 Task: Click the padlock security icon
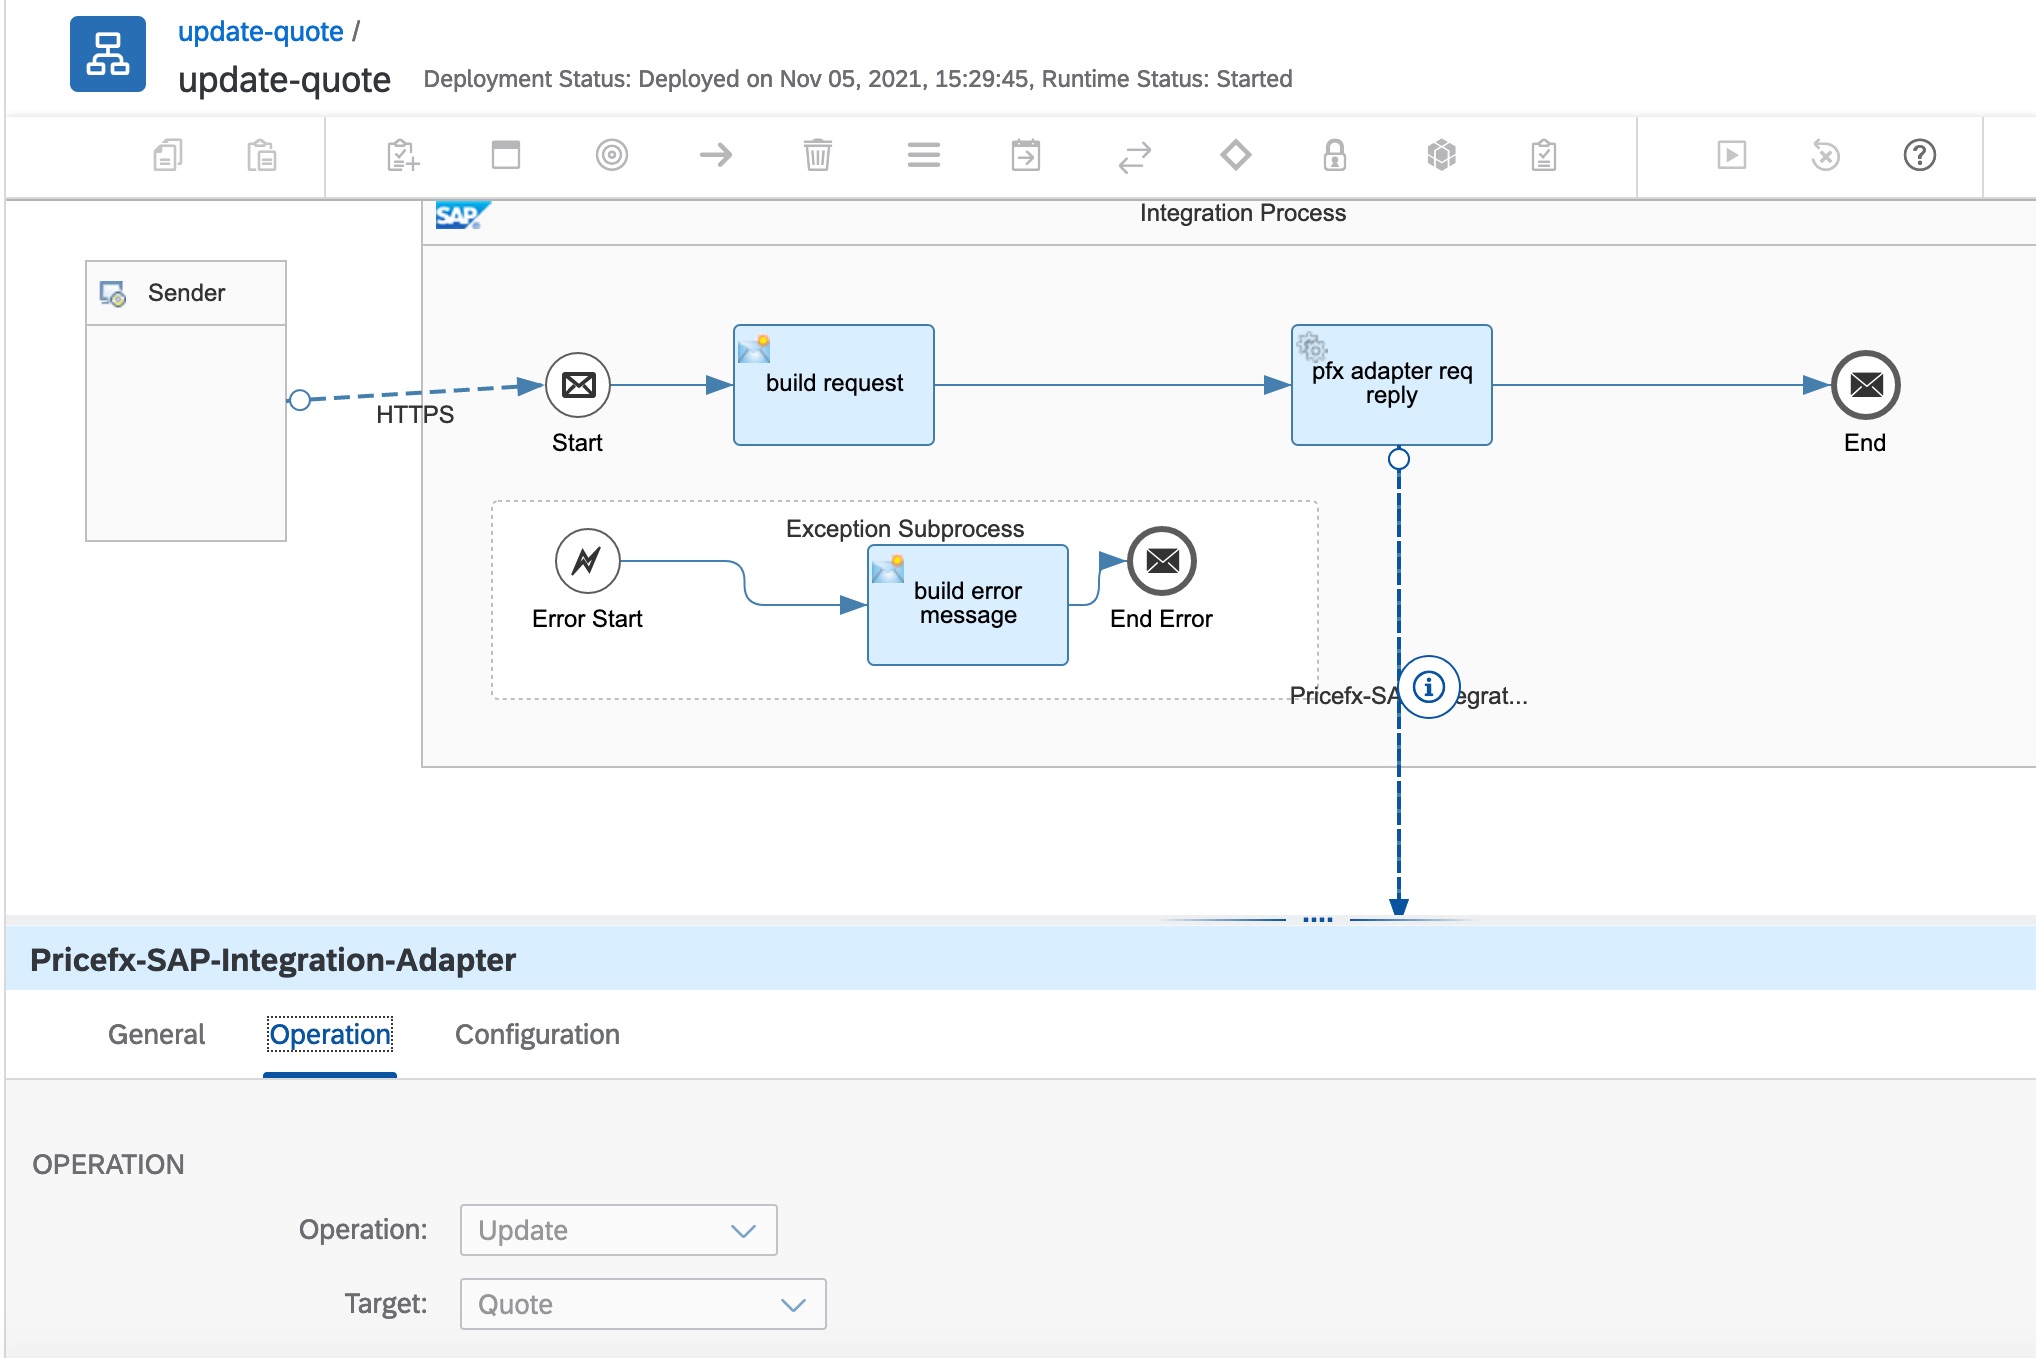pos(1334,155)
